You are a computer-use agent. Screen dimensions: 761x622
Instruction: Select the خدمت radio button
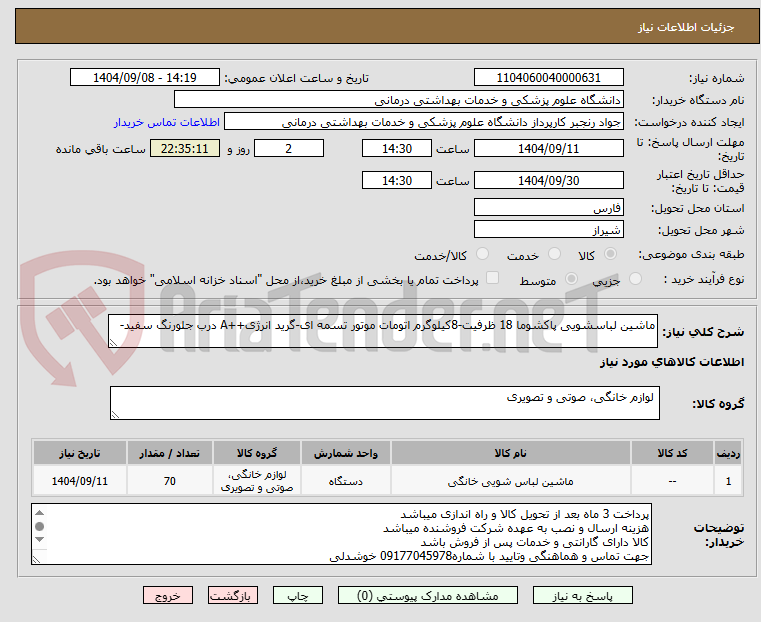point(554,254)
